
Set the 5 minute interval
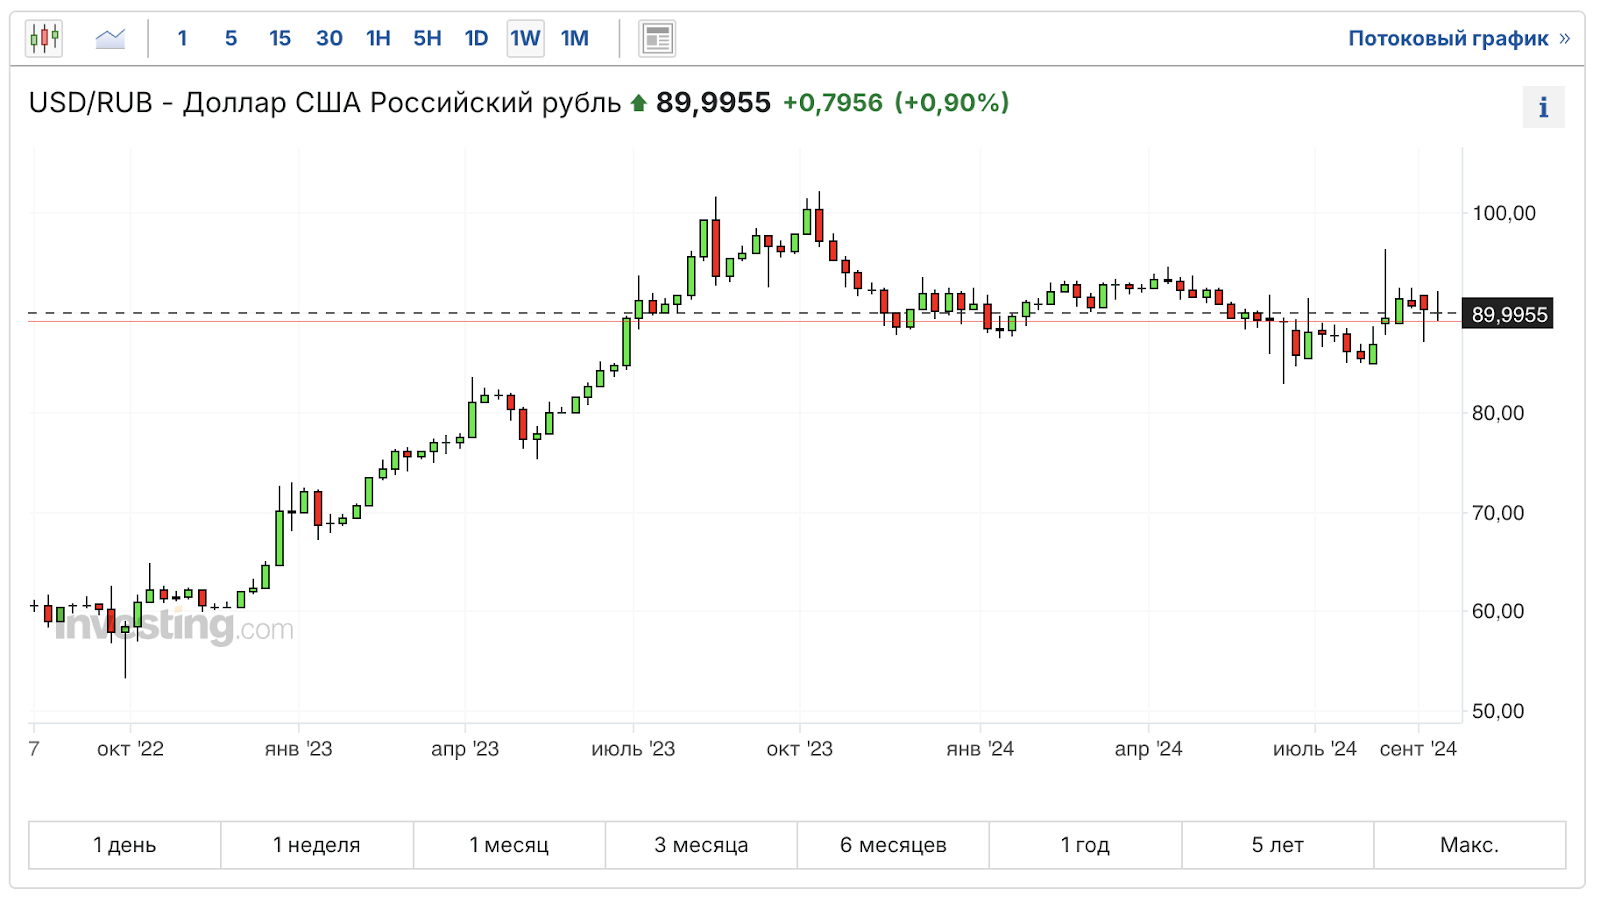click(x=231, y=39)
